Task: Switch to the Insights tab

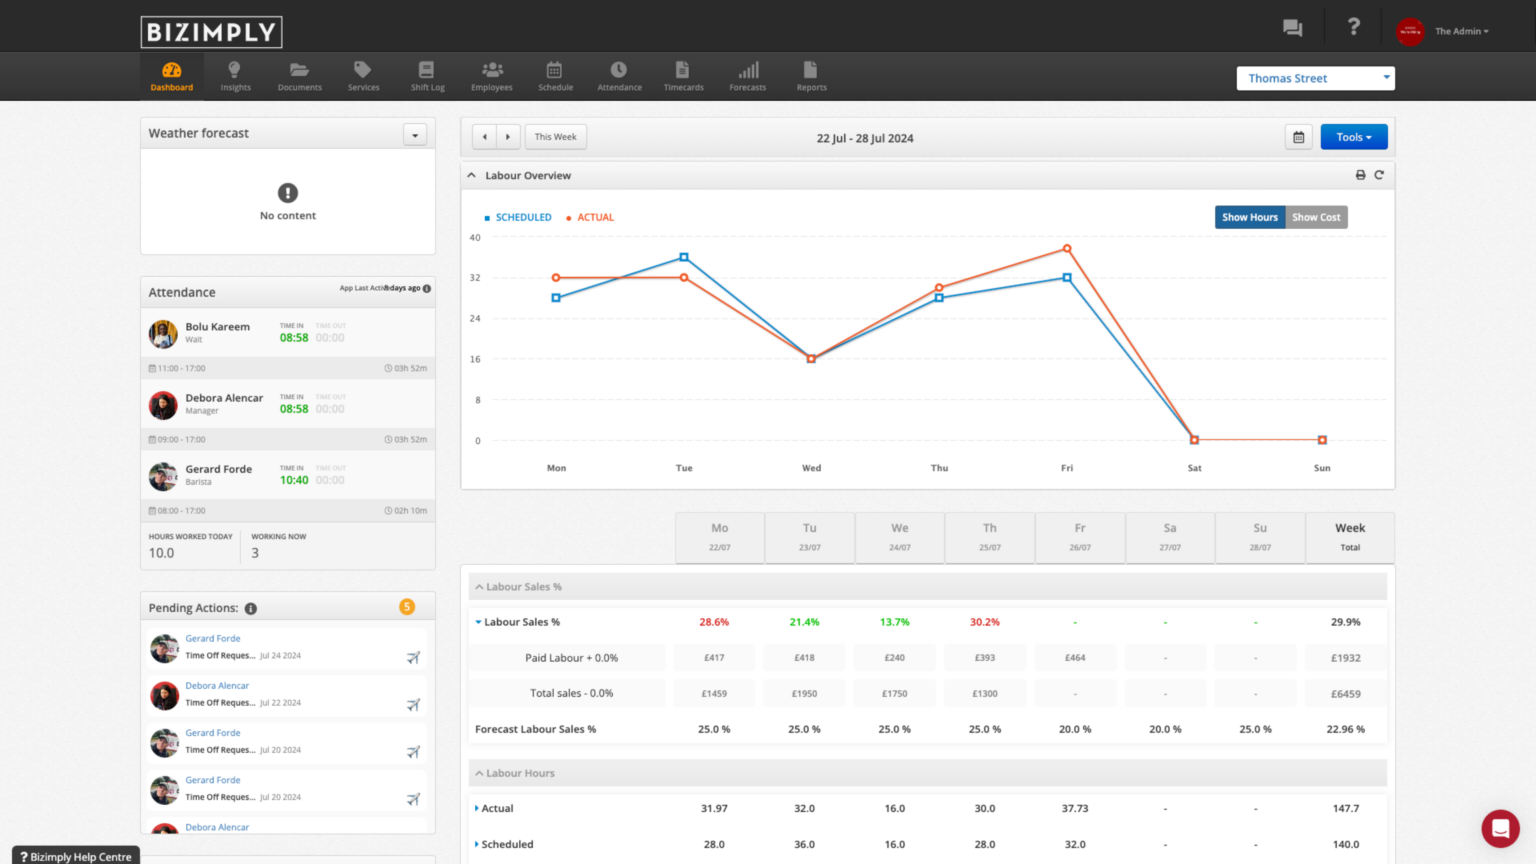Action: pos(235,76)
